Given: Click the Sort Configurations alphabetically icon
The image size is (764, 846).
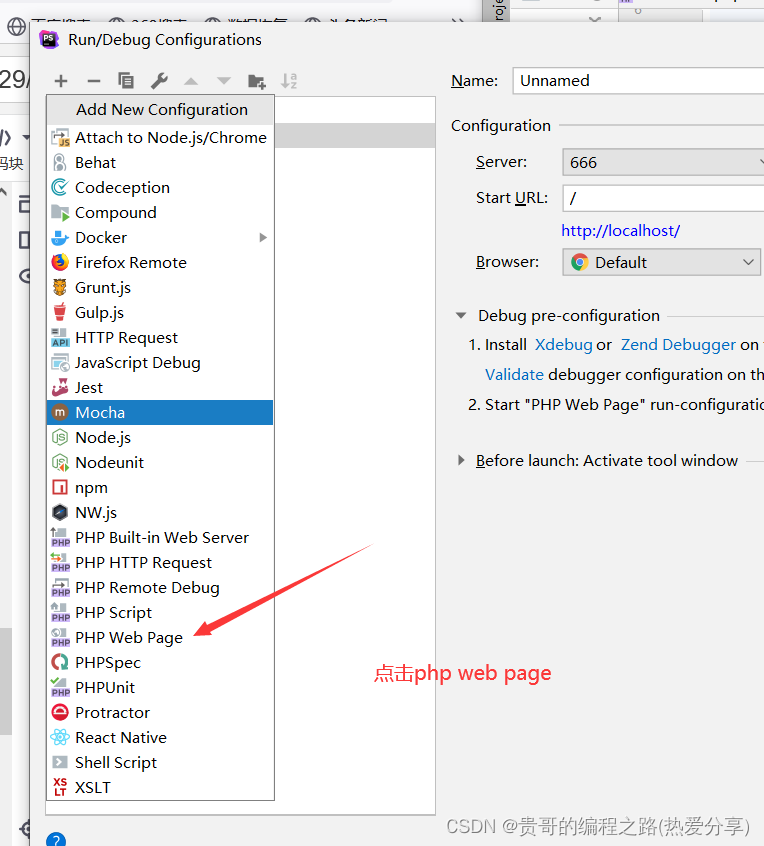Looking at the screenshot, I should [x=289, y=81].
